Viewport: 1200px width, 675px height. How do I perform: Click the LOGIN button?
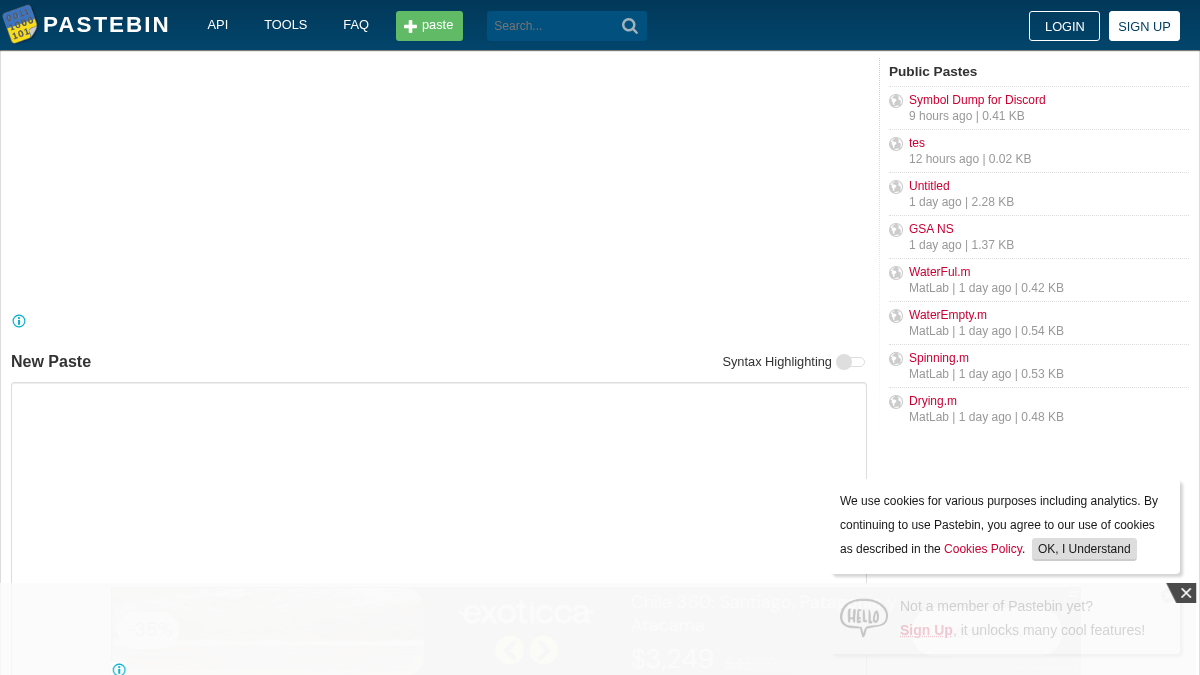1064,26
